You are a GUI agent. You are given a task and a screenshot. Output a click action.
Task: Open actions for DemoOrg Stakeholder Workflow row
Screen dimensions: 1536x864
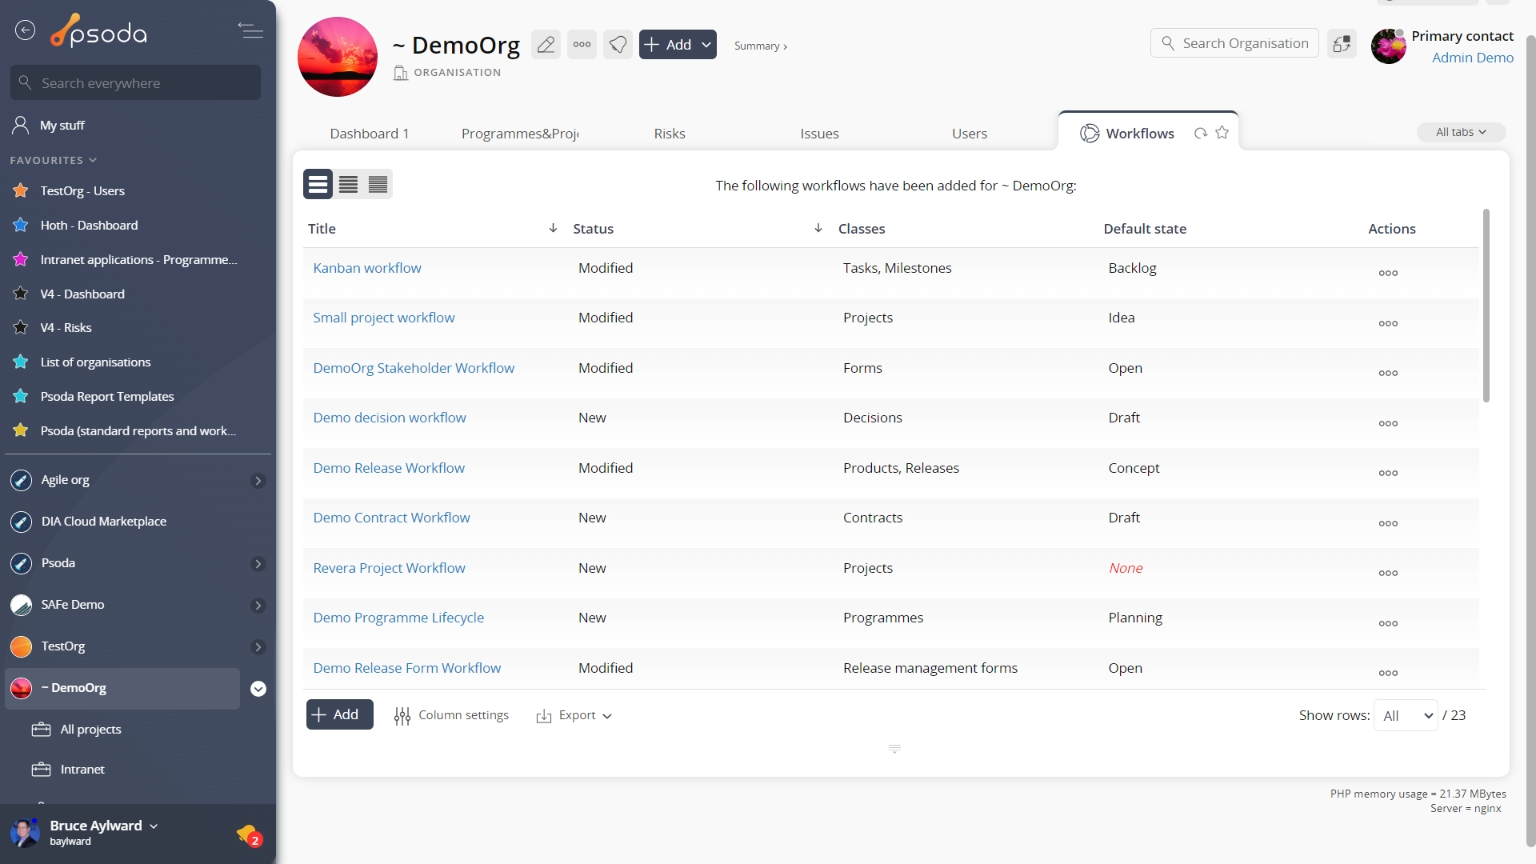[x=1388, y=373]
